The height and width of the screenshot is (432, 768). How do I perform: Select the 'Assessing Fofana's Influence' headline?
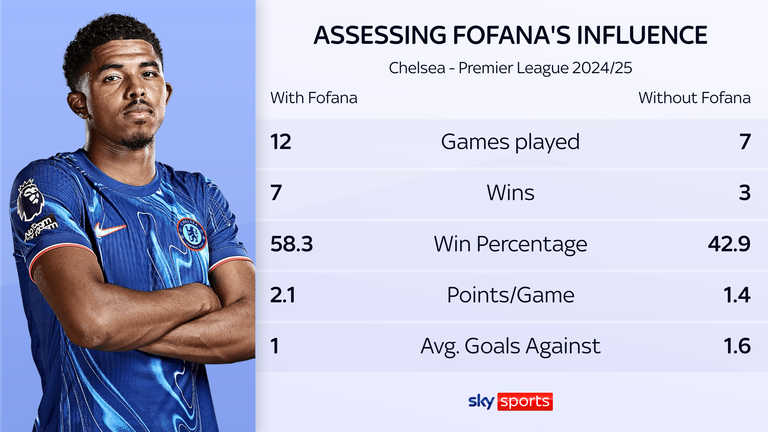point(510,35)
